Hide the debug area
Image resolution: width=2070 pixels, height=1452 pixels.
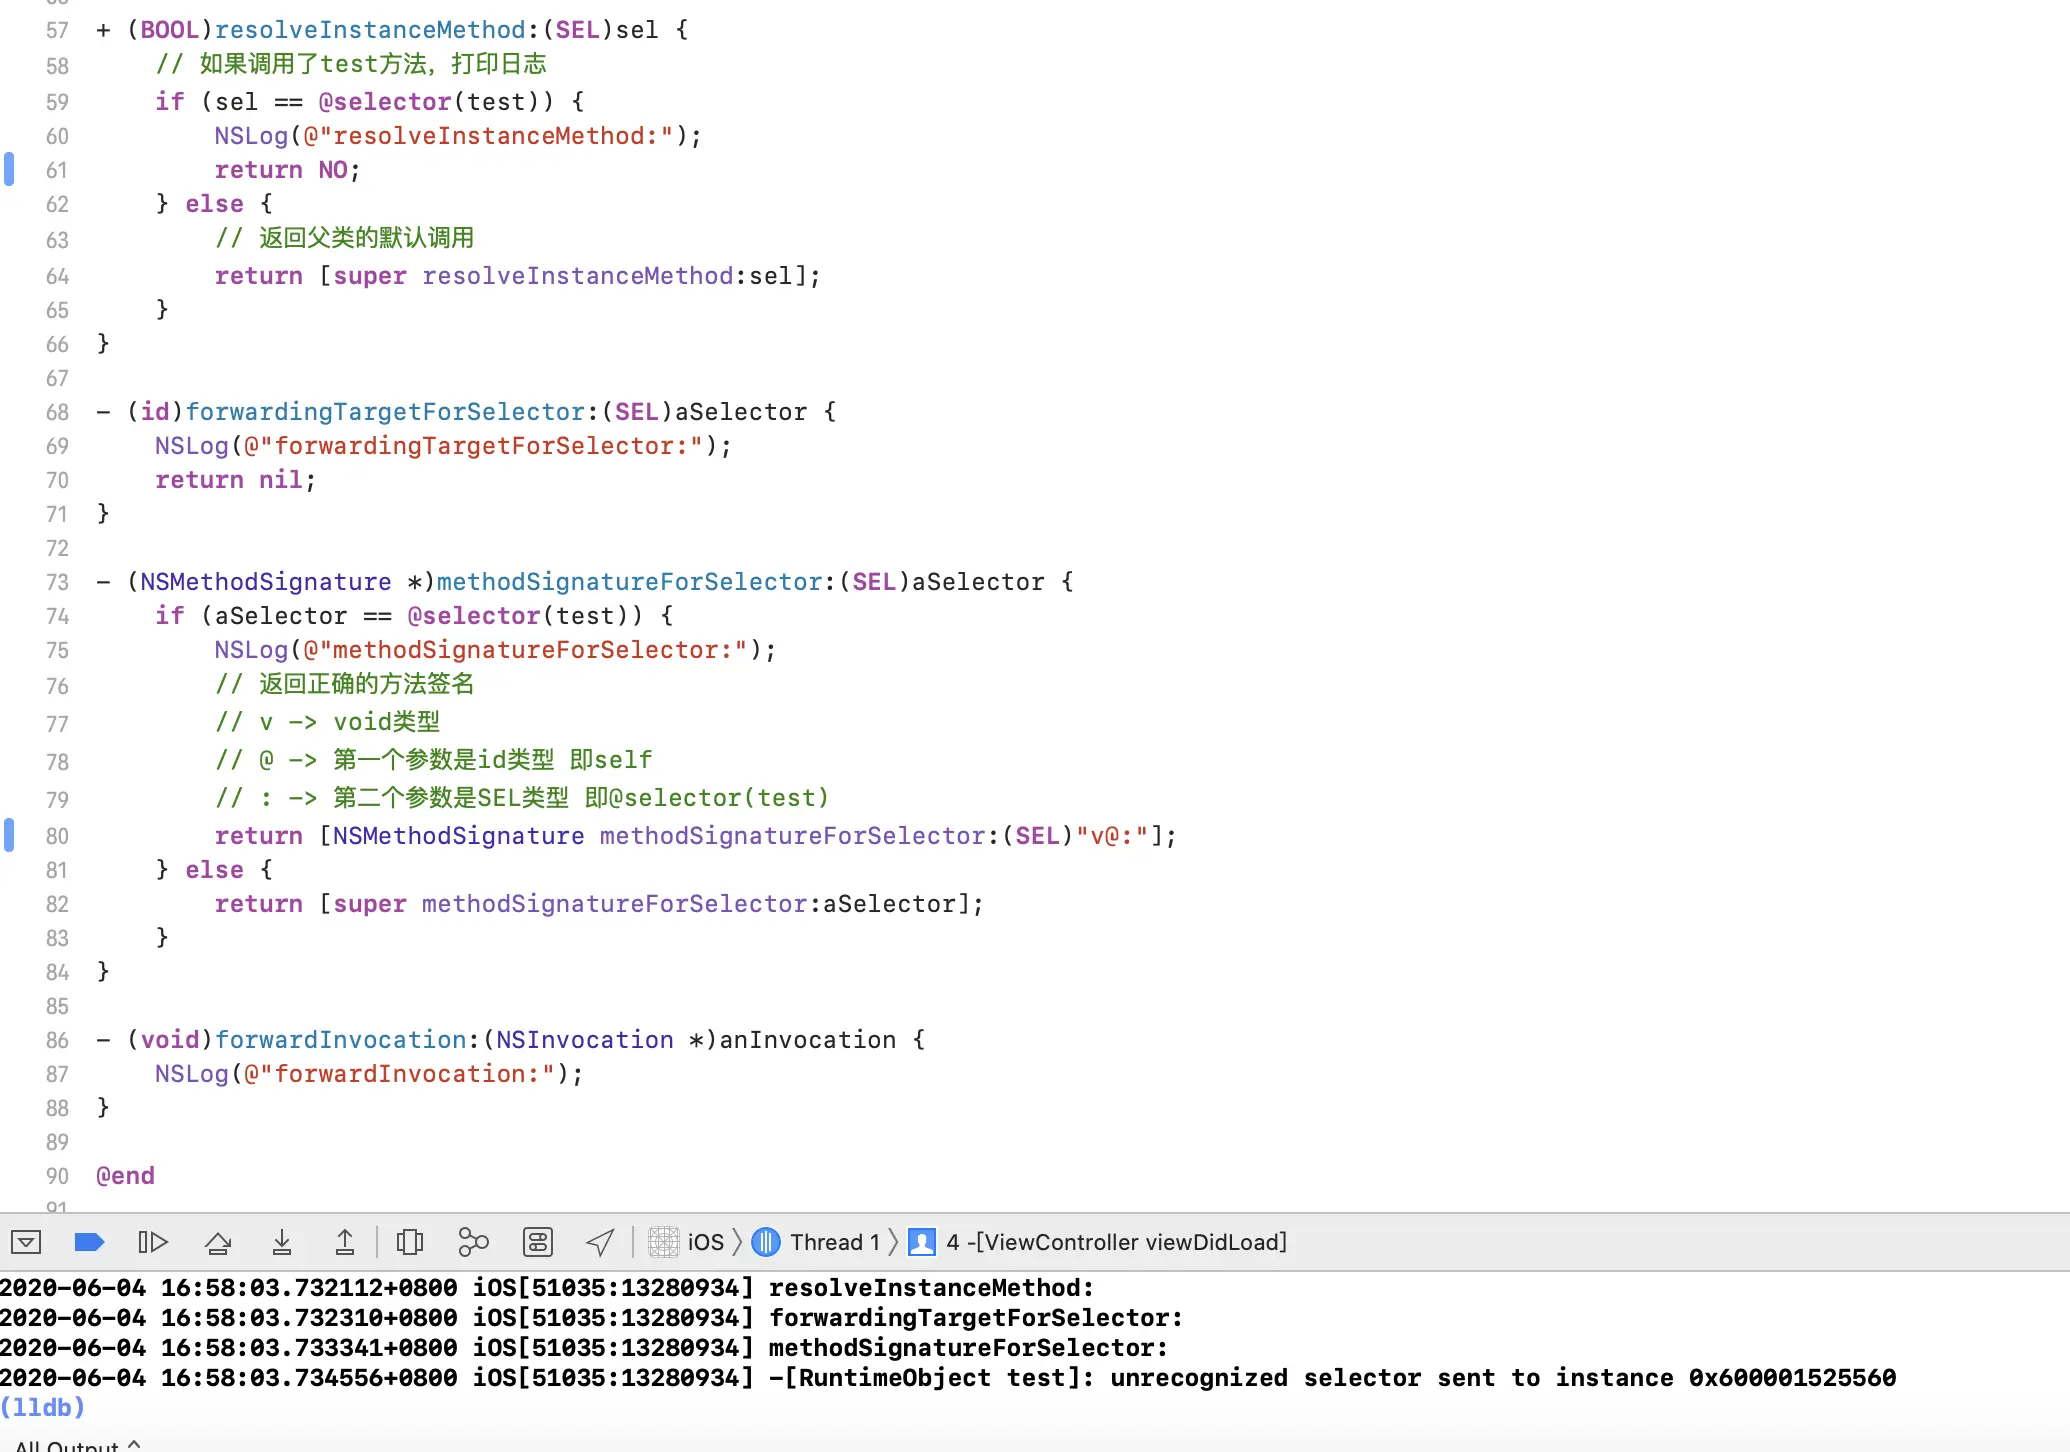25,1242
